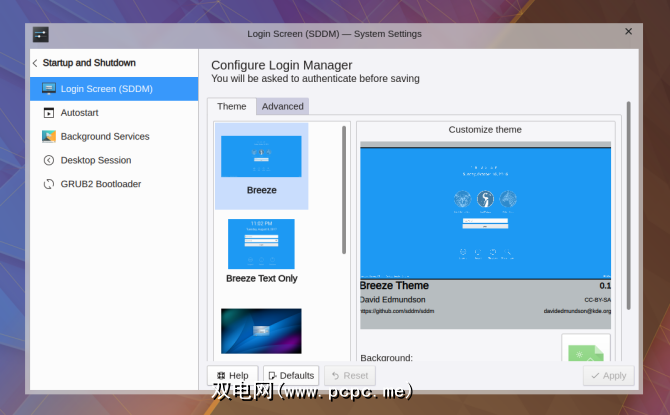Click the Autostart icon in sidebar
Image resolution: width=670 pixels, height=415 pixels.
coord(49,112)
